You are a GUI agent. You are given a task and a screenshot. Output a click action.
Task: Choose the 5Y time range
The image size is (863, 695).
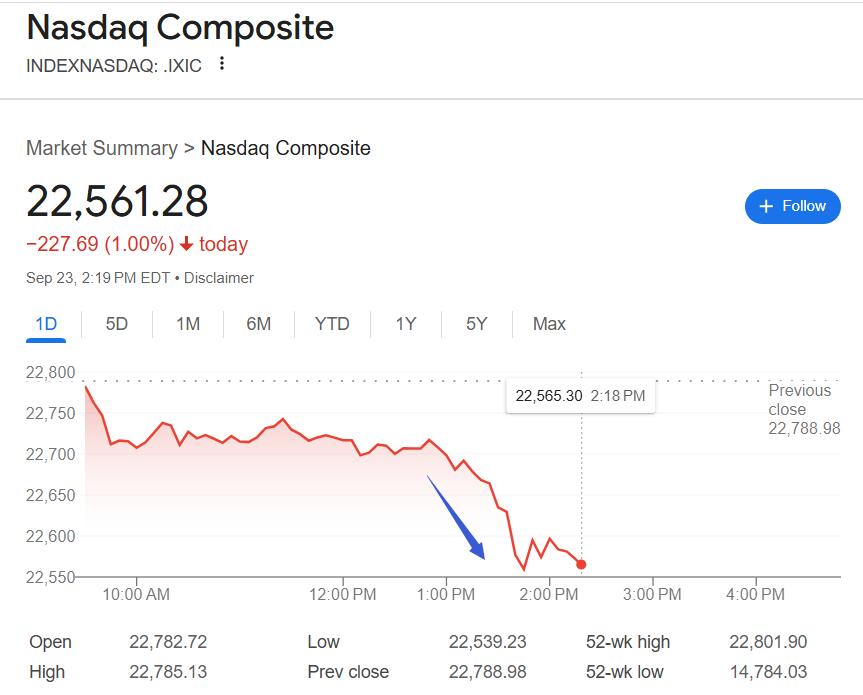click(476, 324)
